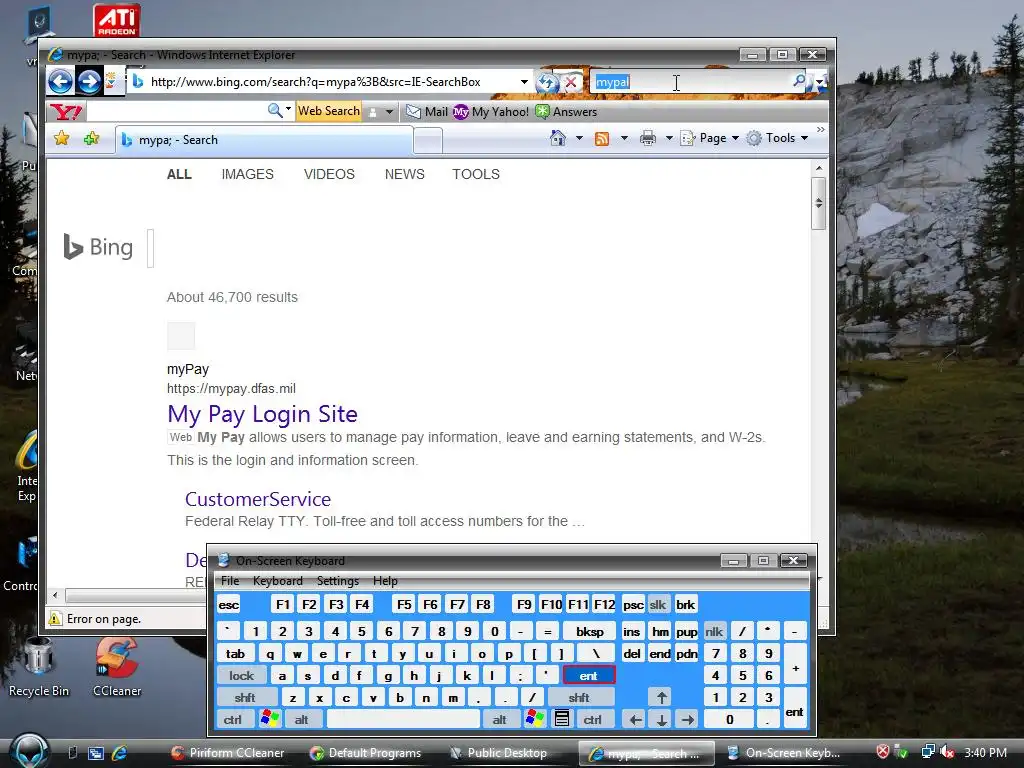Click the Tools gear button
The height and width of the screenshot is (768, 1024).
click(778, 138)
